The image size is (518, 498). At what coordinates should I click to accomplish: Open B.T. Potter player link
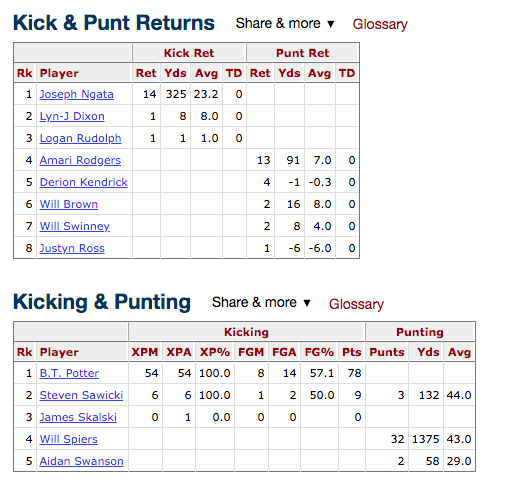click(x=69, y=373)
